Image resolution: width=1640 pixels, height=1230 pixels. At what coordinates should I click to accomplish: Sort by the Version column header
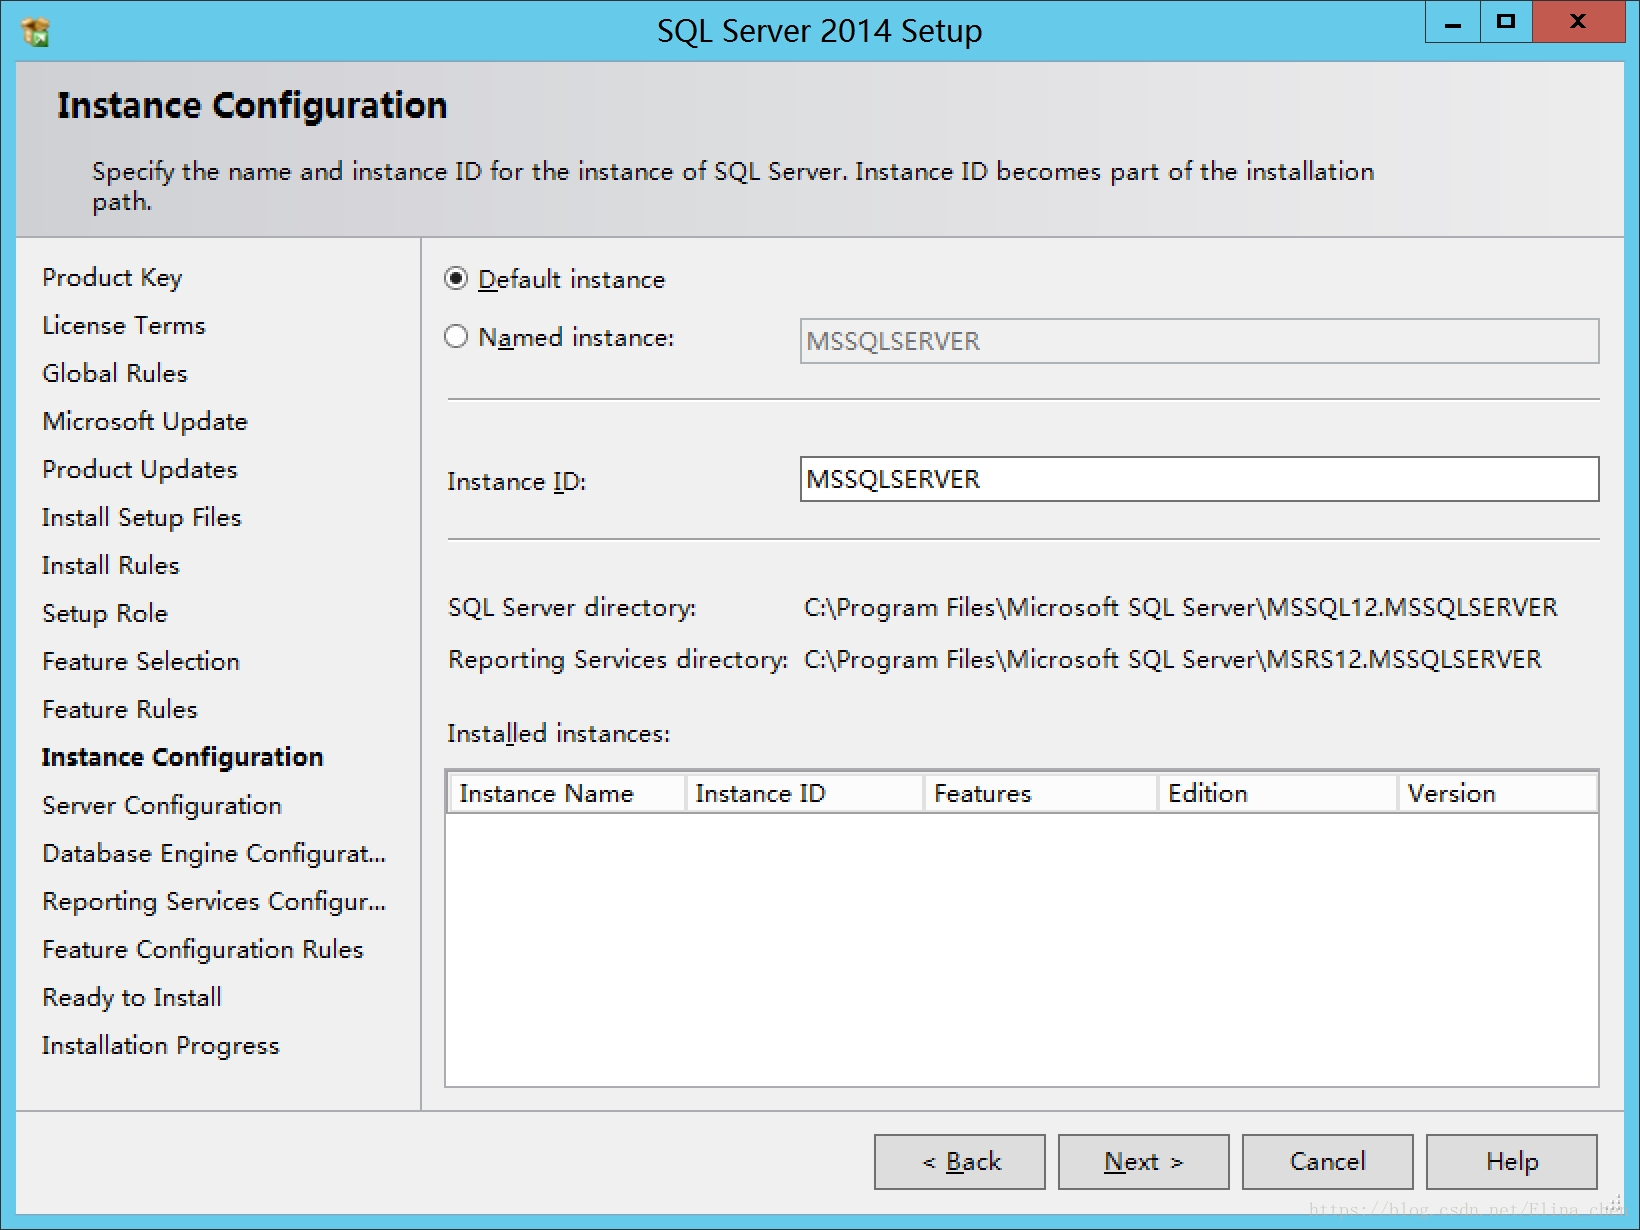pyautogui.click(x=1497, y=793)
